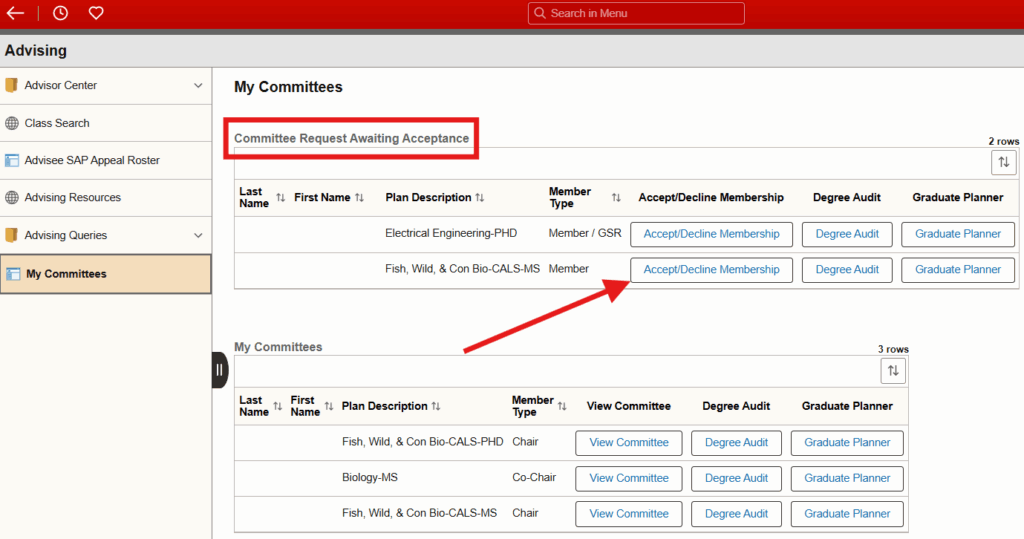
Task: Accept/Decline Membership for Electrical Engineering-PHD
Action: (x=711, y=234)
